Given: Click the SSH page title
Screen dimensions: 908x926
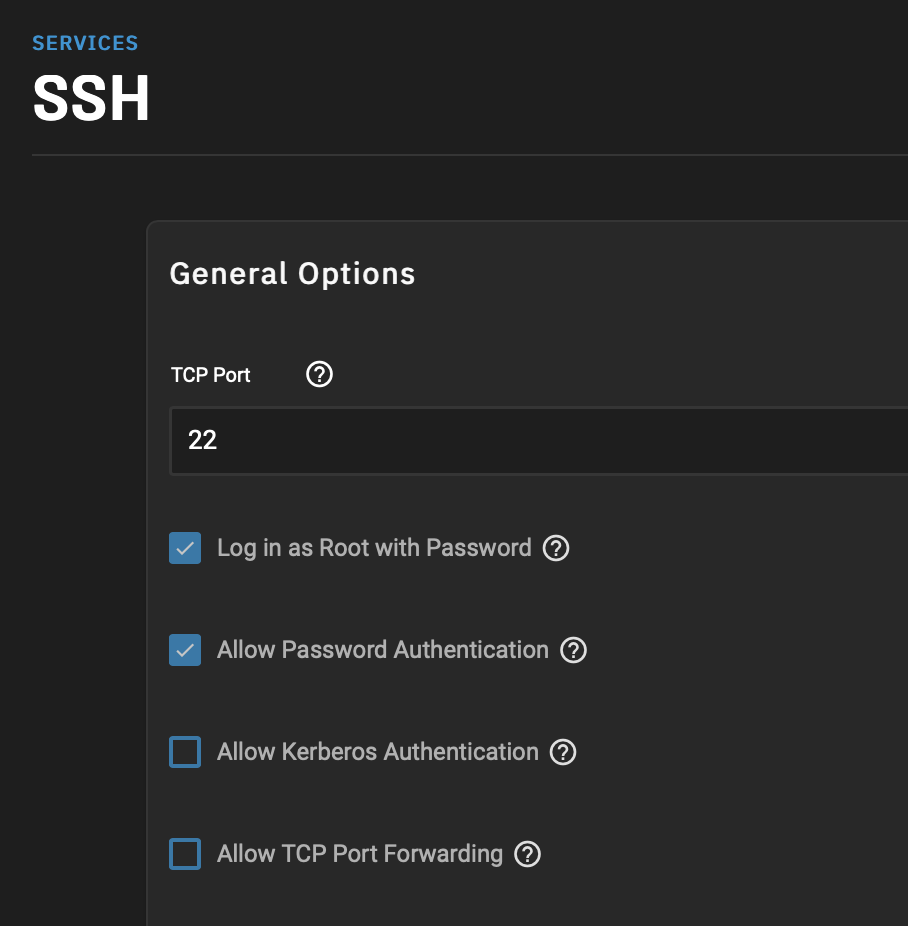Looking at the screenshot, I should click(91, 99).
